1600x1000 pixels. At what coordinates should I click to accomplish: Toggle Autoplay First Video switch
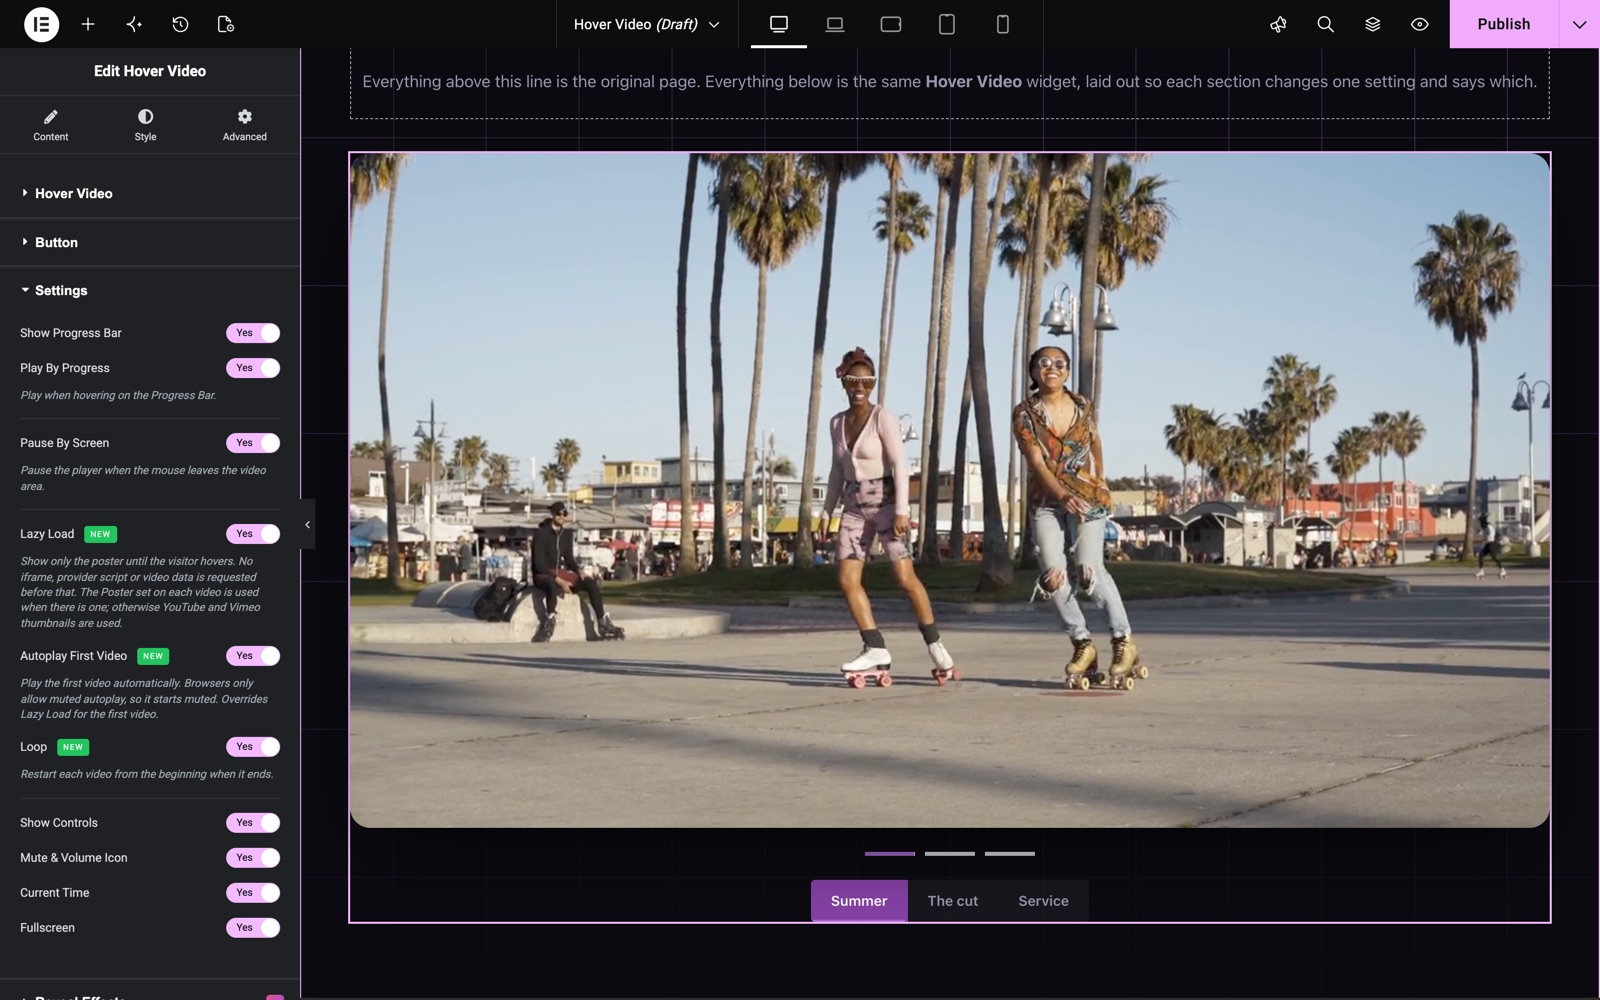pyautogui.click(x=253, y=656)
